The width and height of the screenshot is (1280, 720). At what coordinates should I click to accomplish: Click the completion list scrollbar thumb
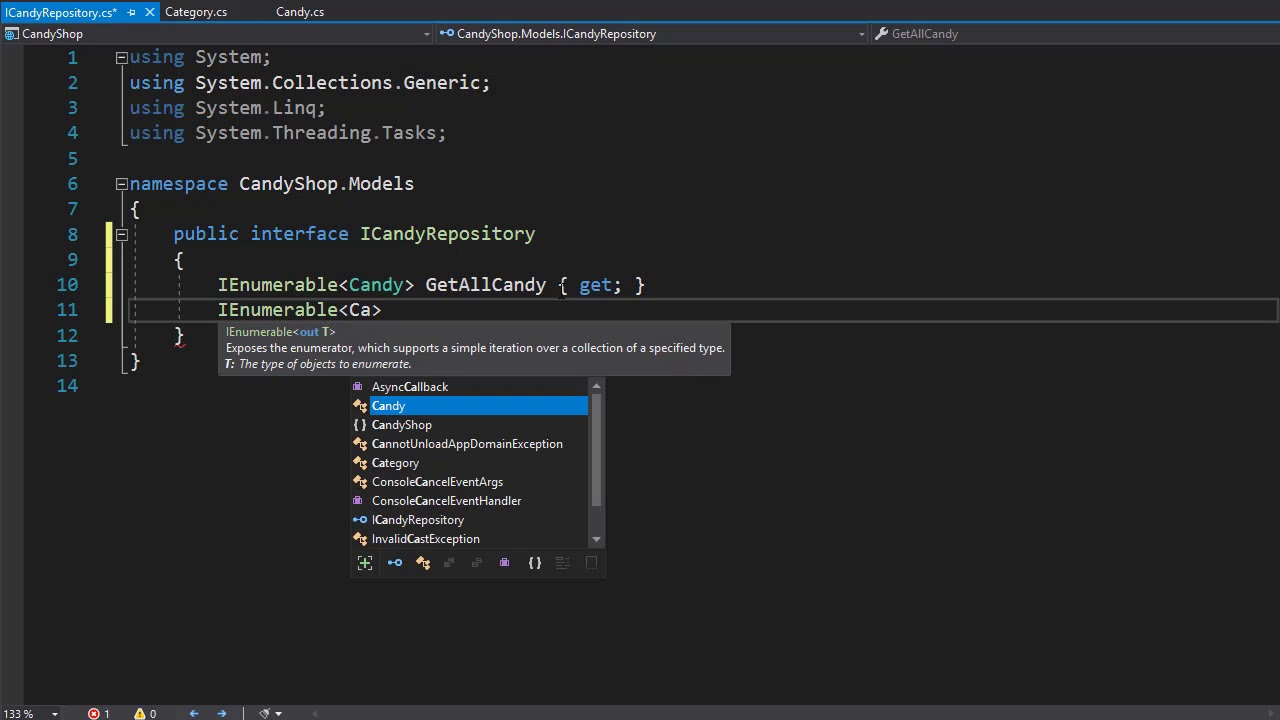597,449
